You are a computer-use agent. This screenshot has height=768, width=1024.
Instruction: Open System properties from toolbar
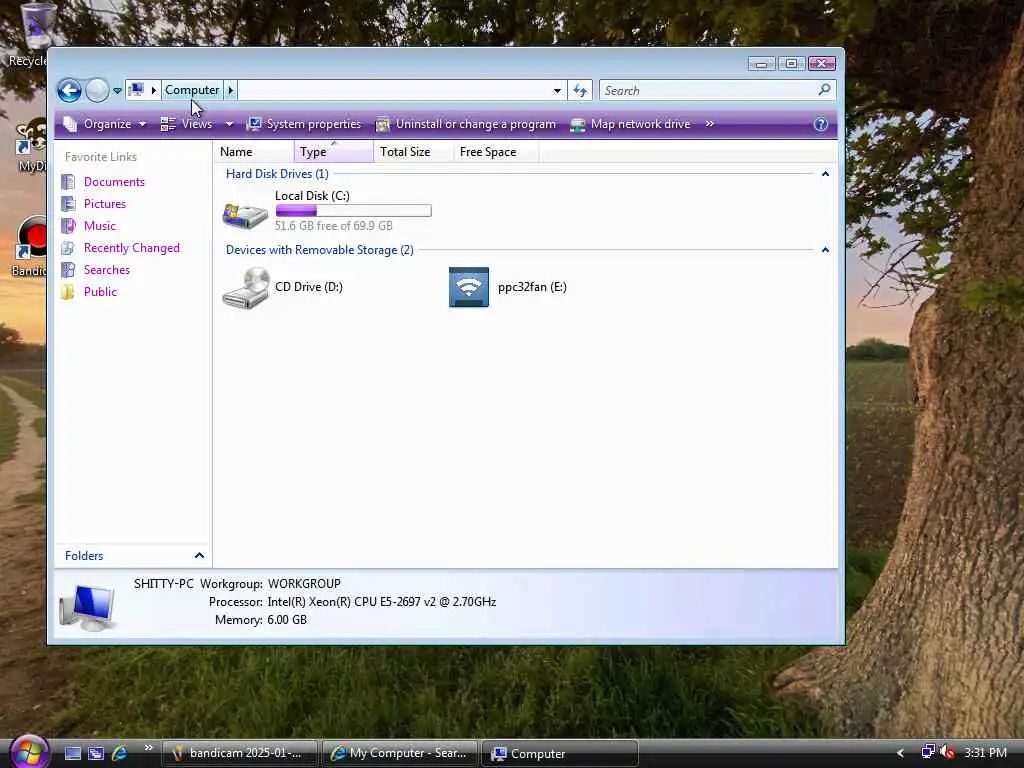point(304,124)
